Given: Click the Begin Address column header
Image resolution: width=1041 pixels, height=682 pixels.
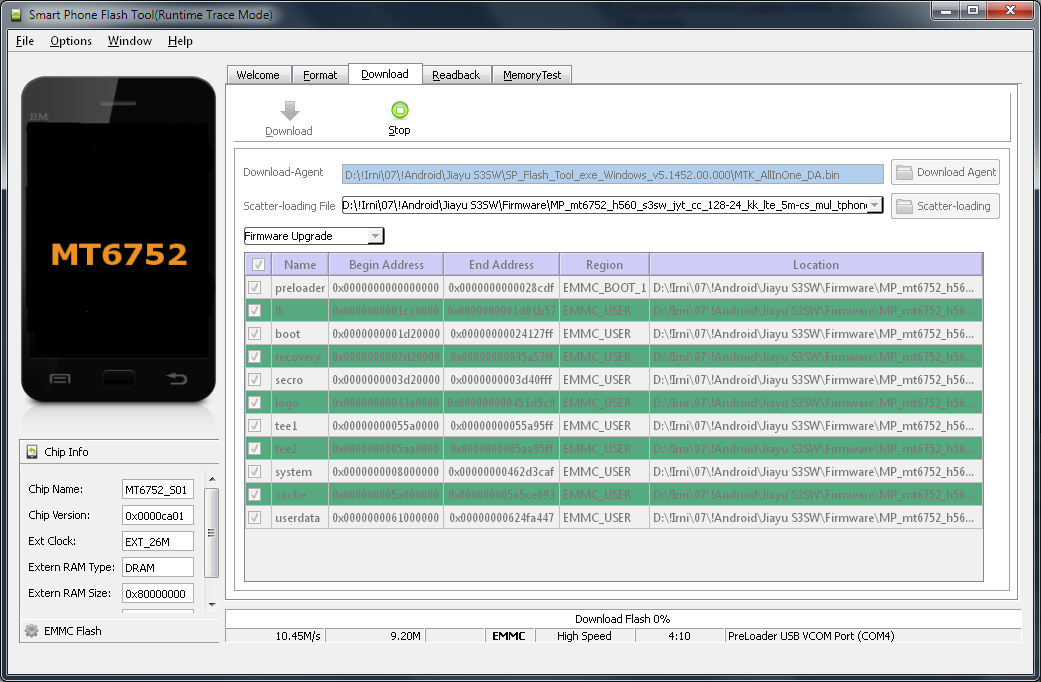Looking at the screenshot, I should pos(386,264).
